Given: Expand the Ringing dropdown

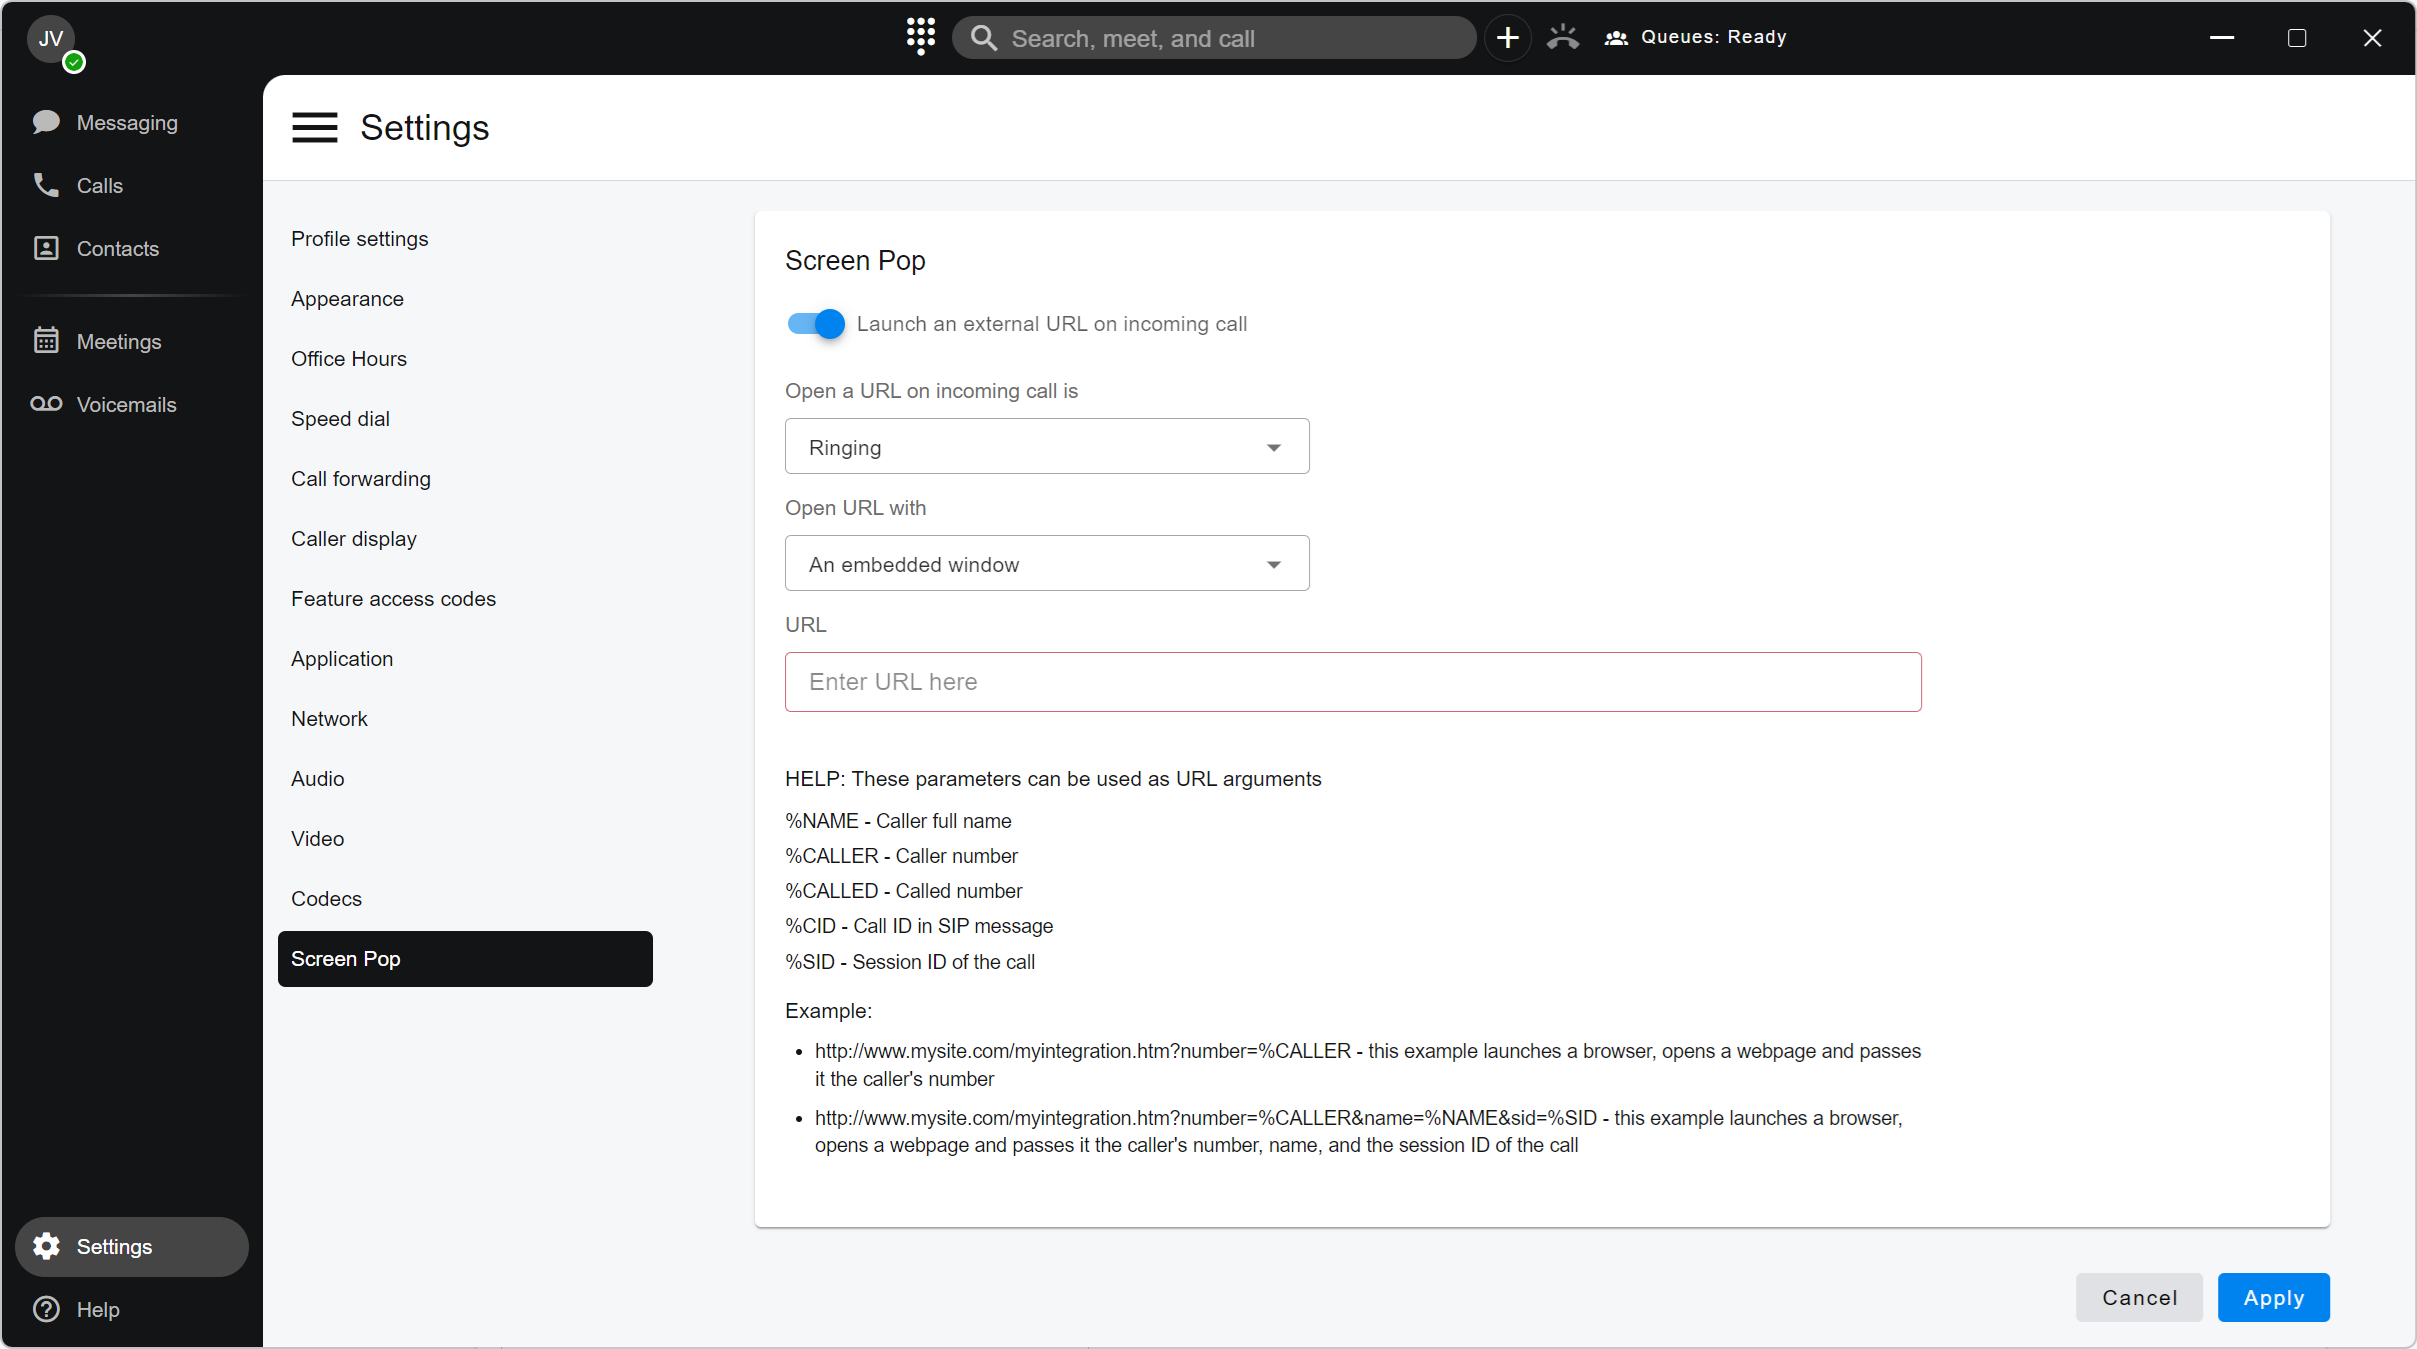Looking at the screenshot, I should (x=1046, y=447).
